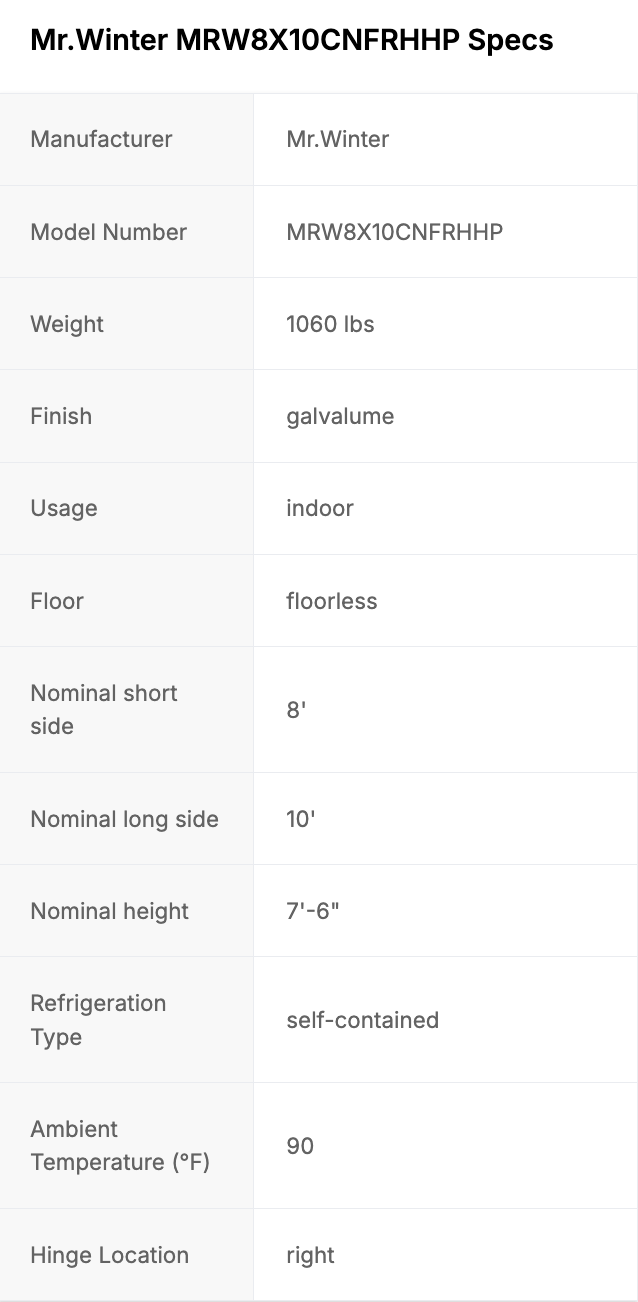The height and width of the screenshot is (1302, 638).
Task: Click the Mr.Winter manufacturer value
Action: click(x=337, y=139)
